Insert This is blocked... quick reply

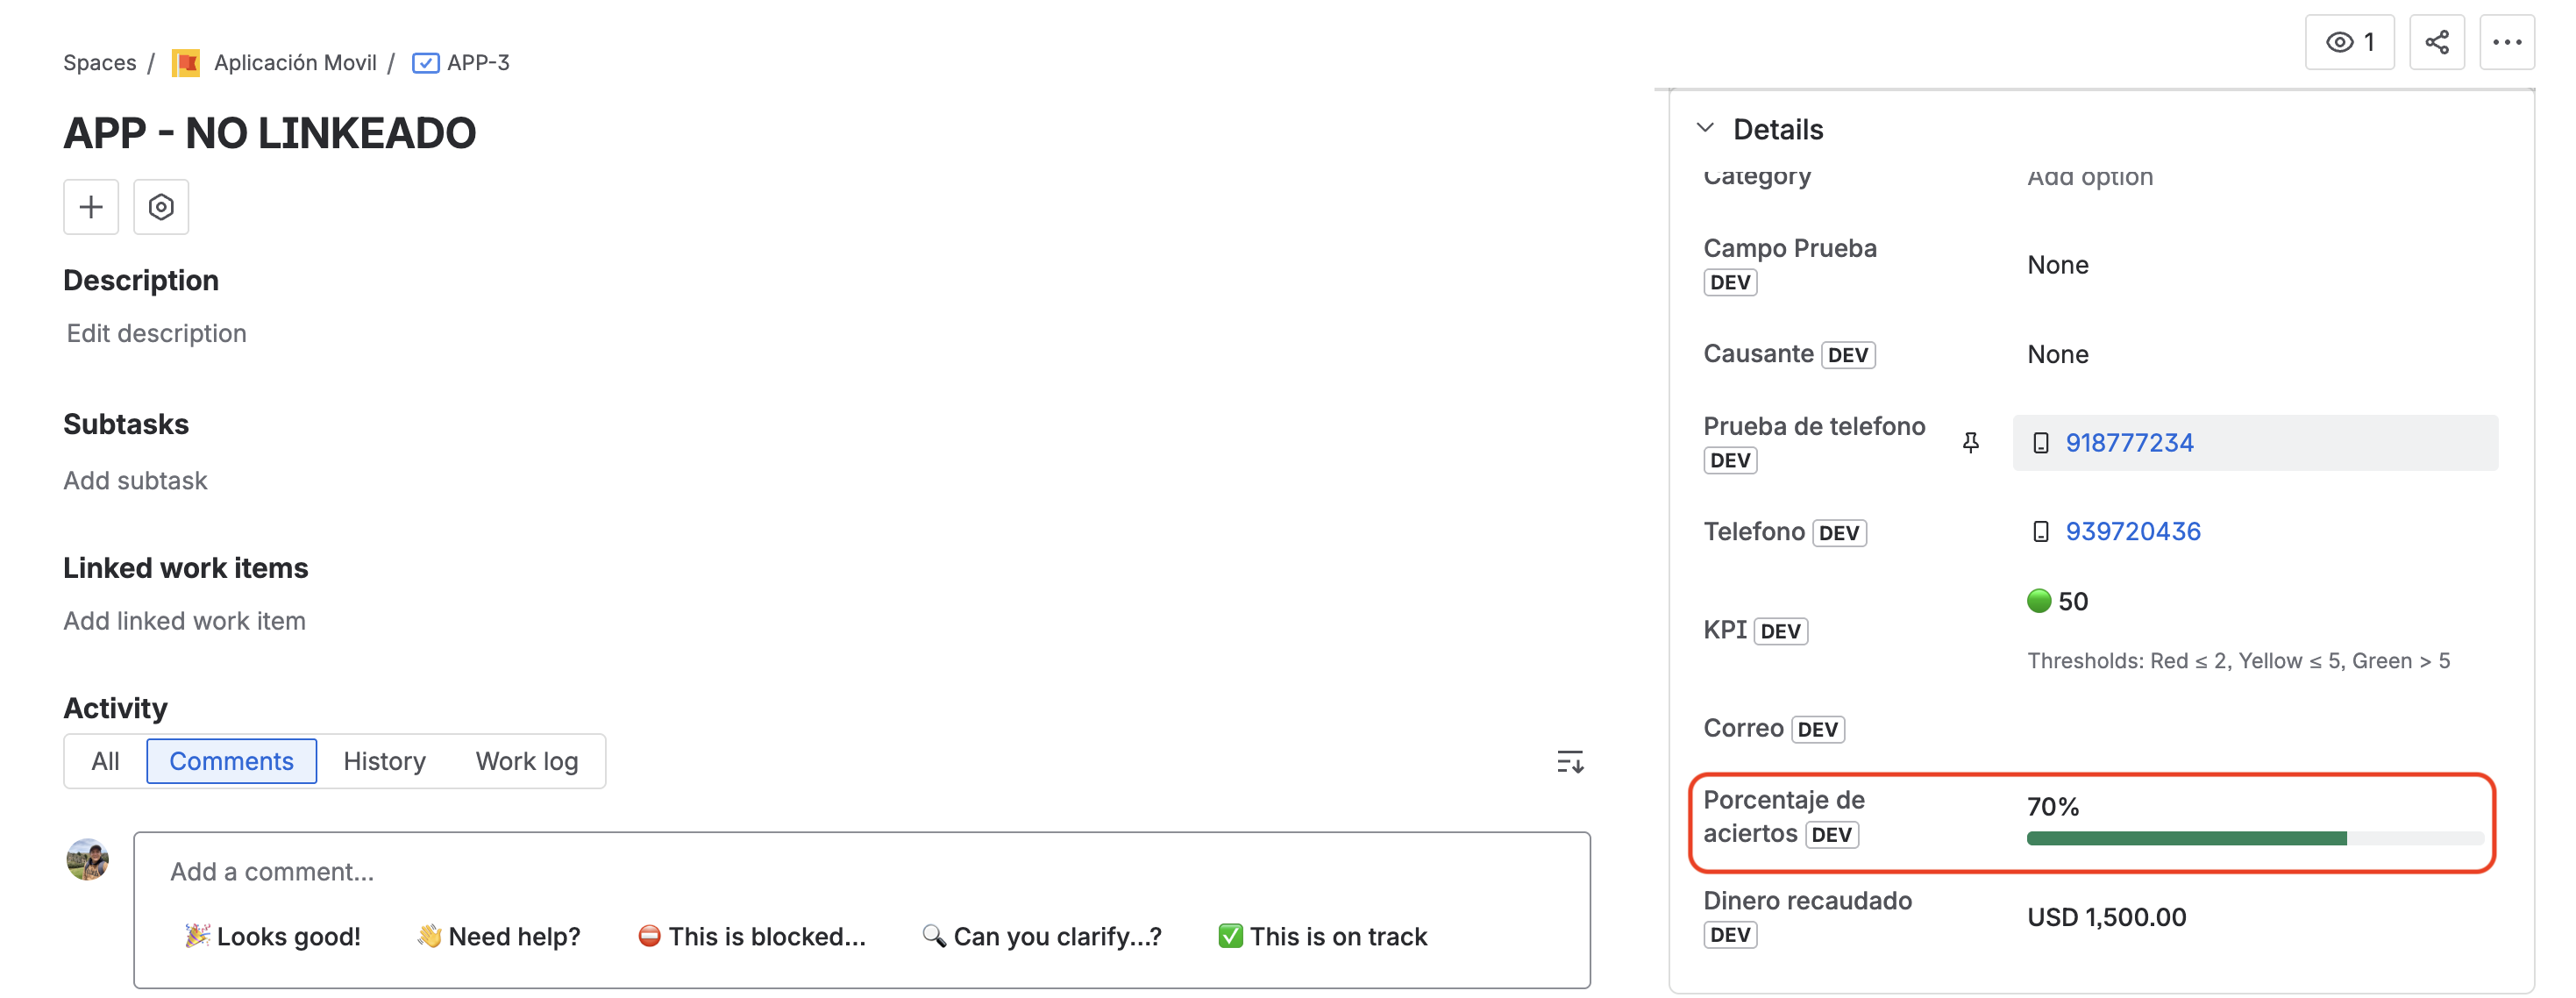coord(751,936)
